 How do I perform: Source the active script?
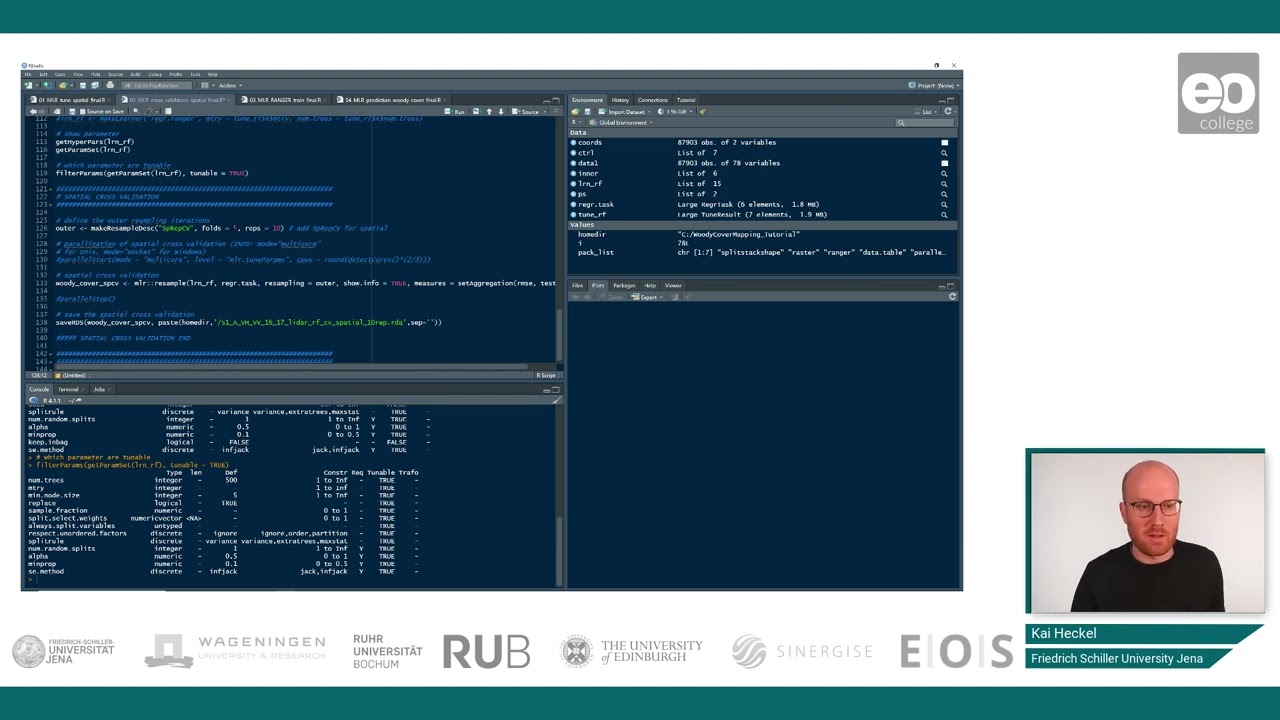tap(526, 111)
